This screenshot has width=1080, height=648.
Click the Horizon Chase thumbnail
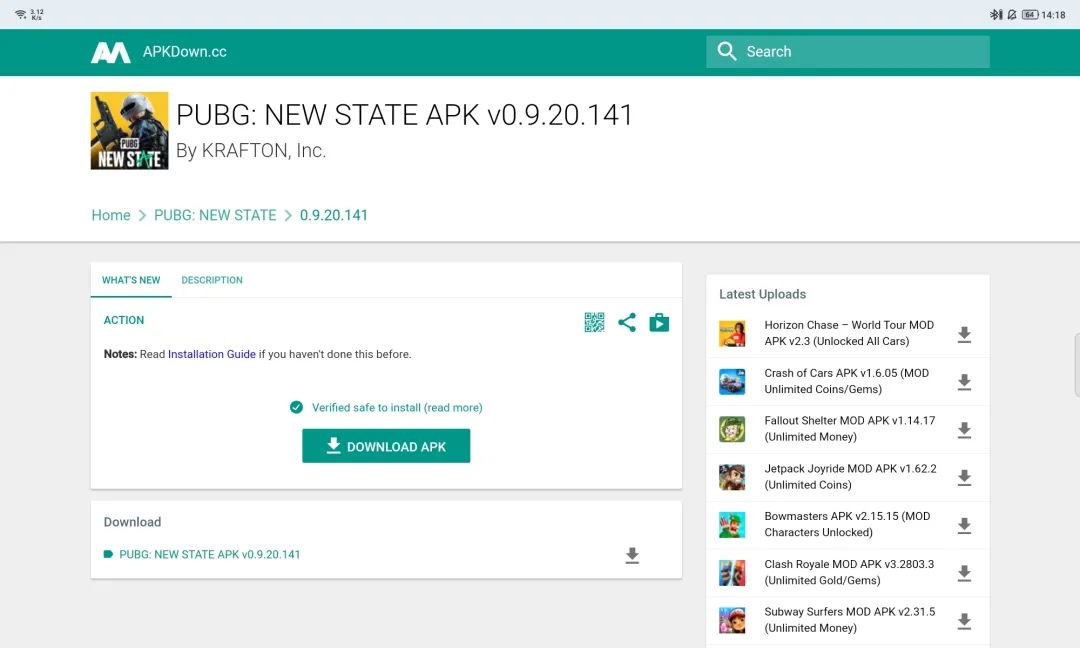point(732,334)
